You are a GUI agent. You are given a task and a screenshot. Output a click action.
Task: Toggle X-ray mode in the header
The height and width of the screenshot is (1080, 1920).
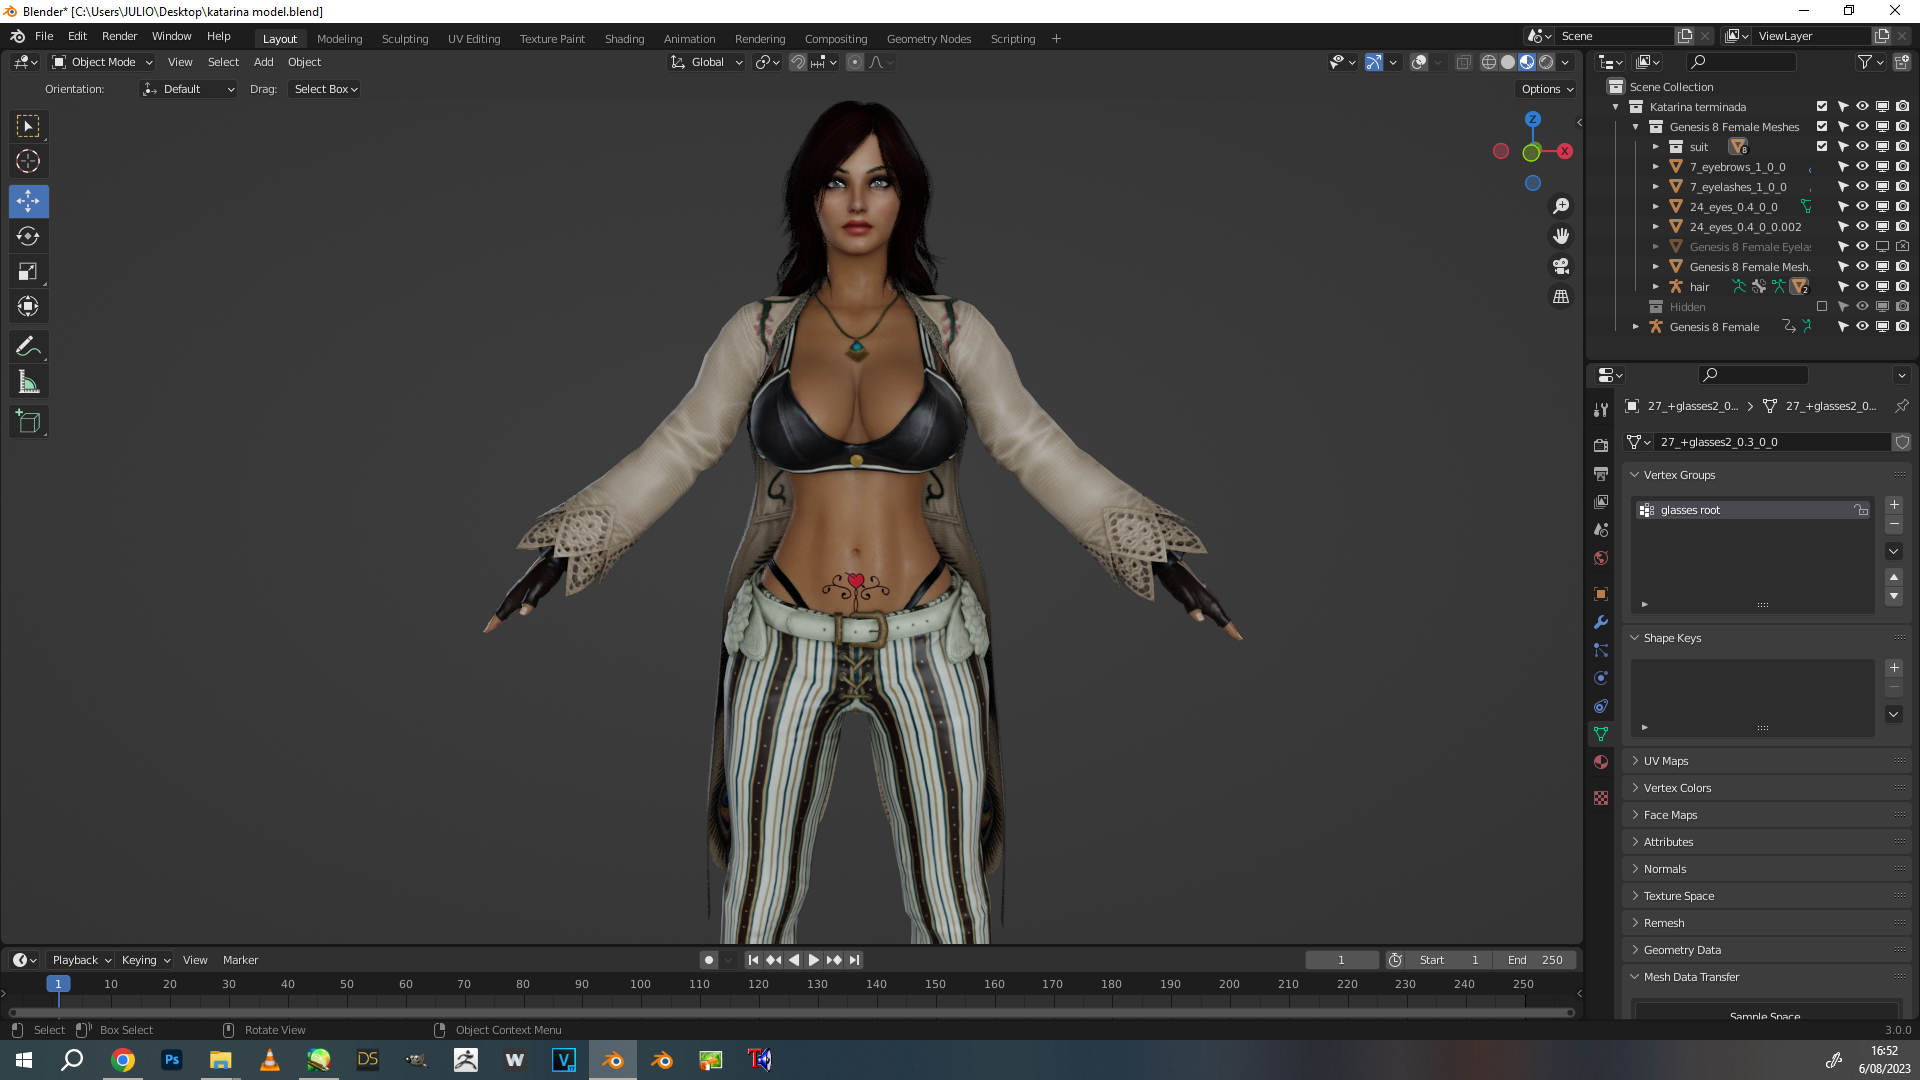(x=1463, y=62)
